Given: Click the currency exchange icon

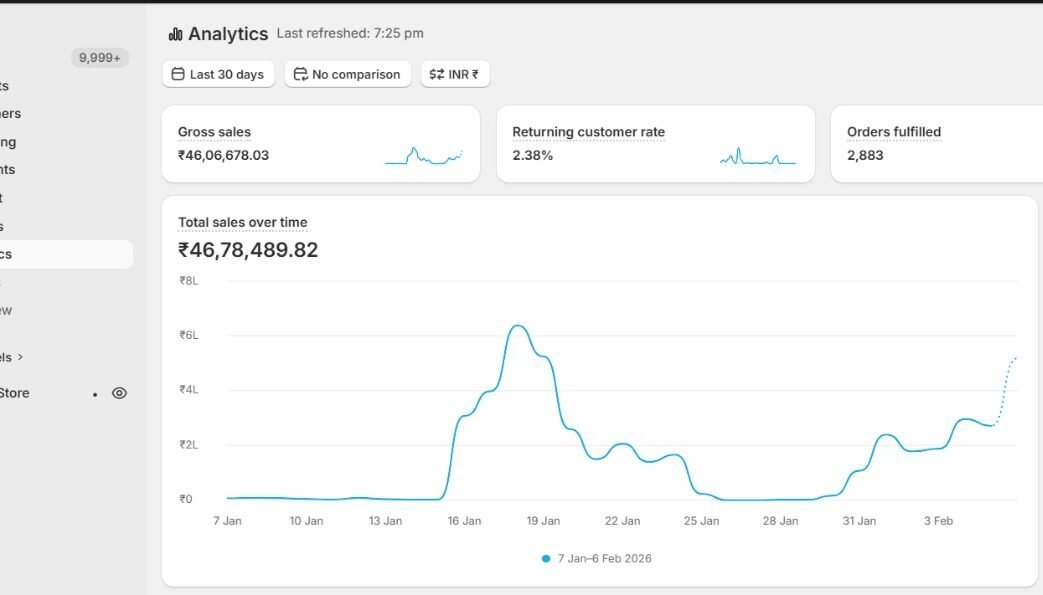Looking at the screenshot, I should [437, 74].
